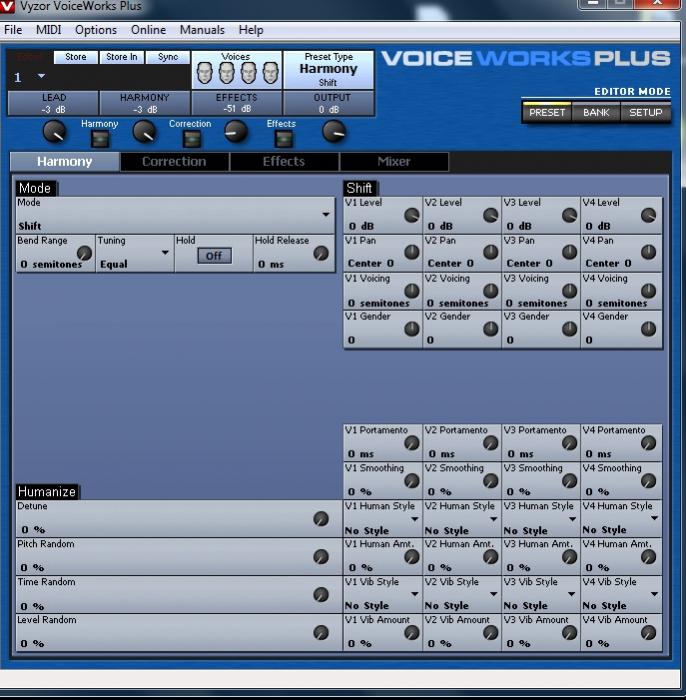The width and height of the screenshot is (686, 700).
Task: Expand the V1 Vib Style dropdown
Action: (x=415, y=594)
